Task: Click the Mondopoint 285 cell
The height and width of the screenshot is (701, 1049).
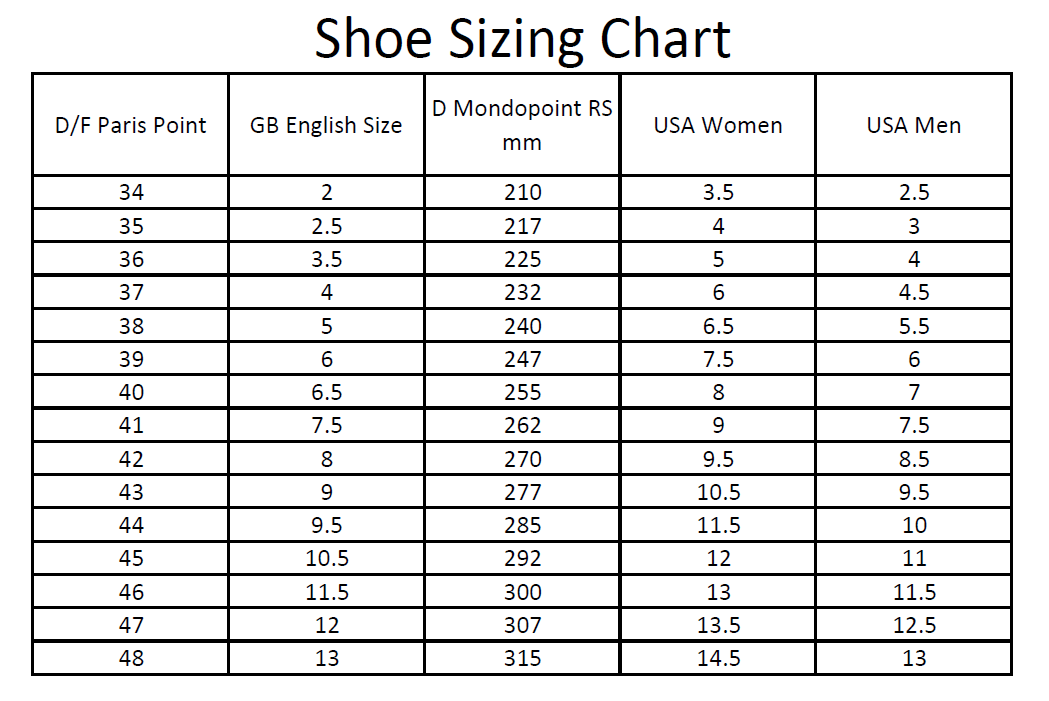Action: pos(522,525)
